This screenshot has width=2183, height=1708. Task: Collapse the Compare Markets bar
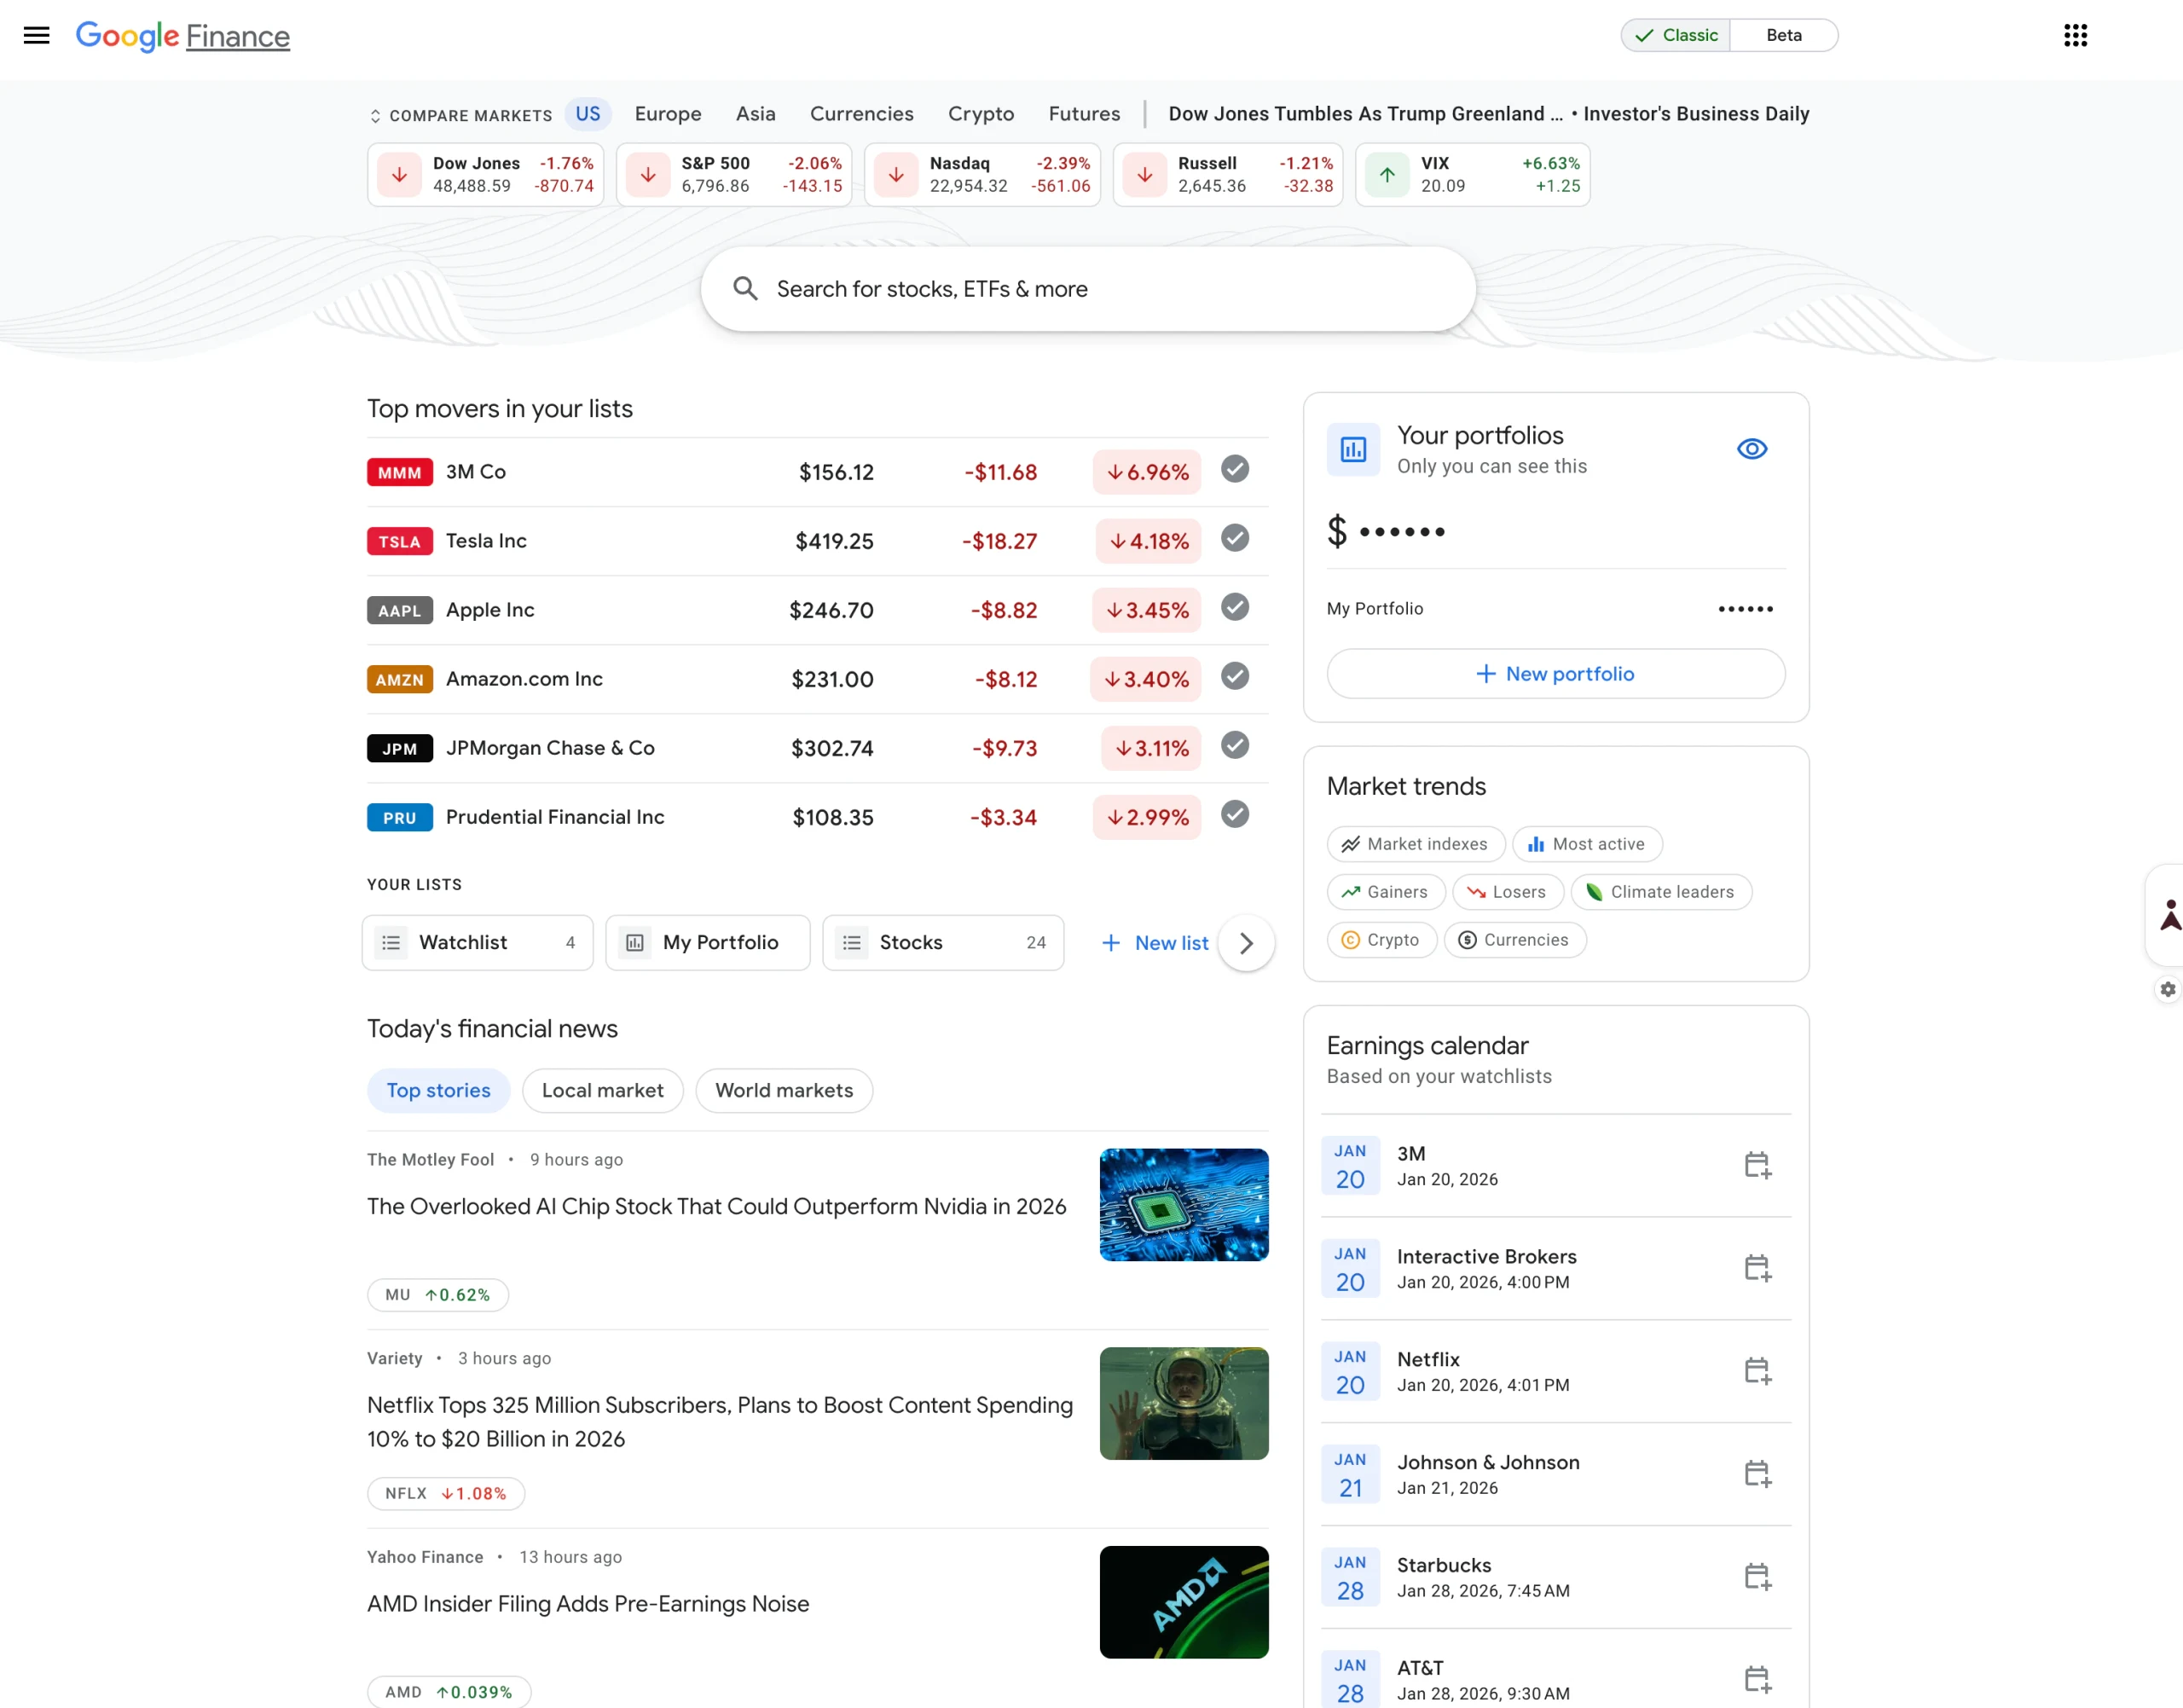pyautogui.click(x=377, y=115)
